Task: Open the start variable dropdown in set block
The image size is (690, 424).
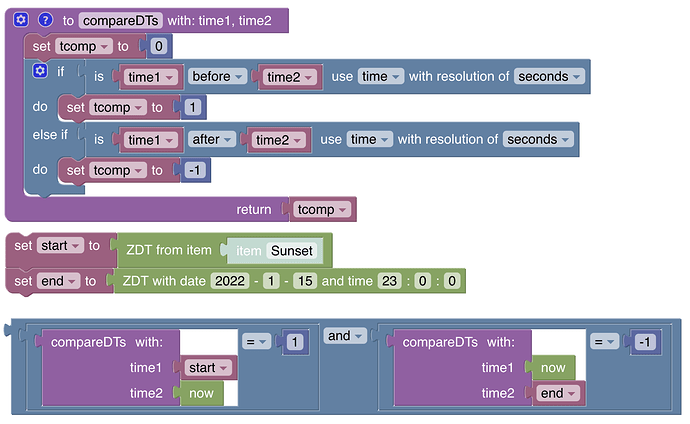Action: click(61, 246)
